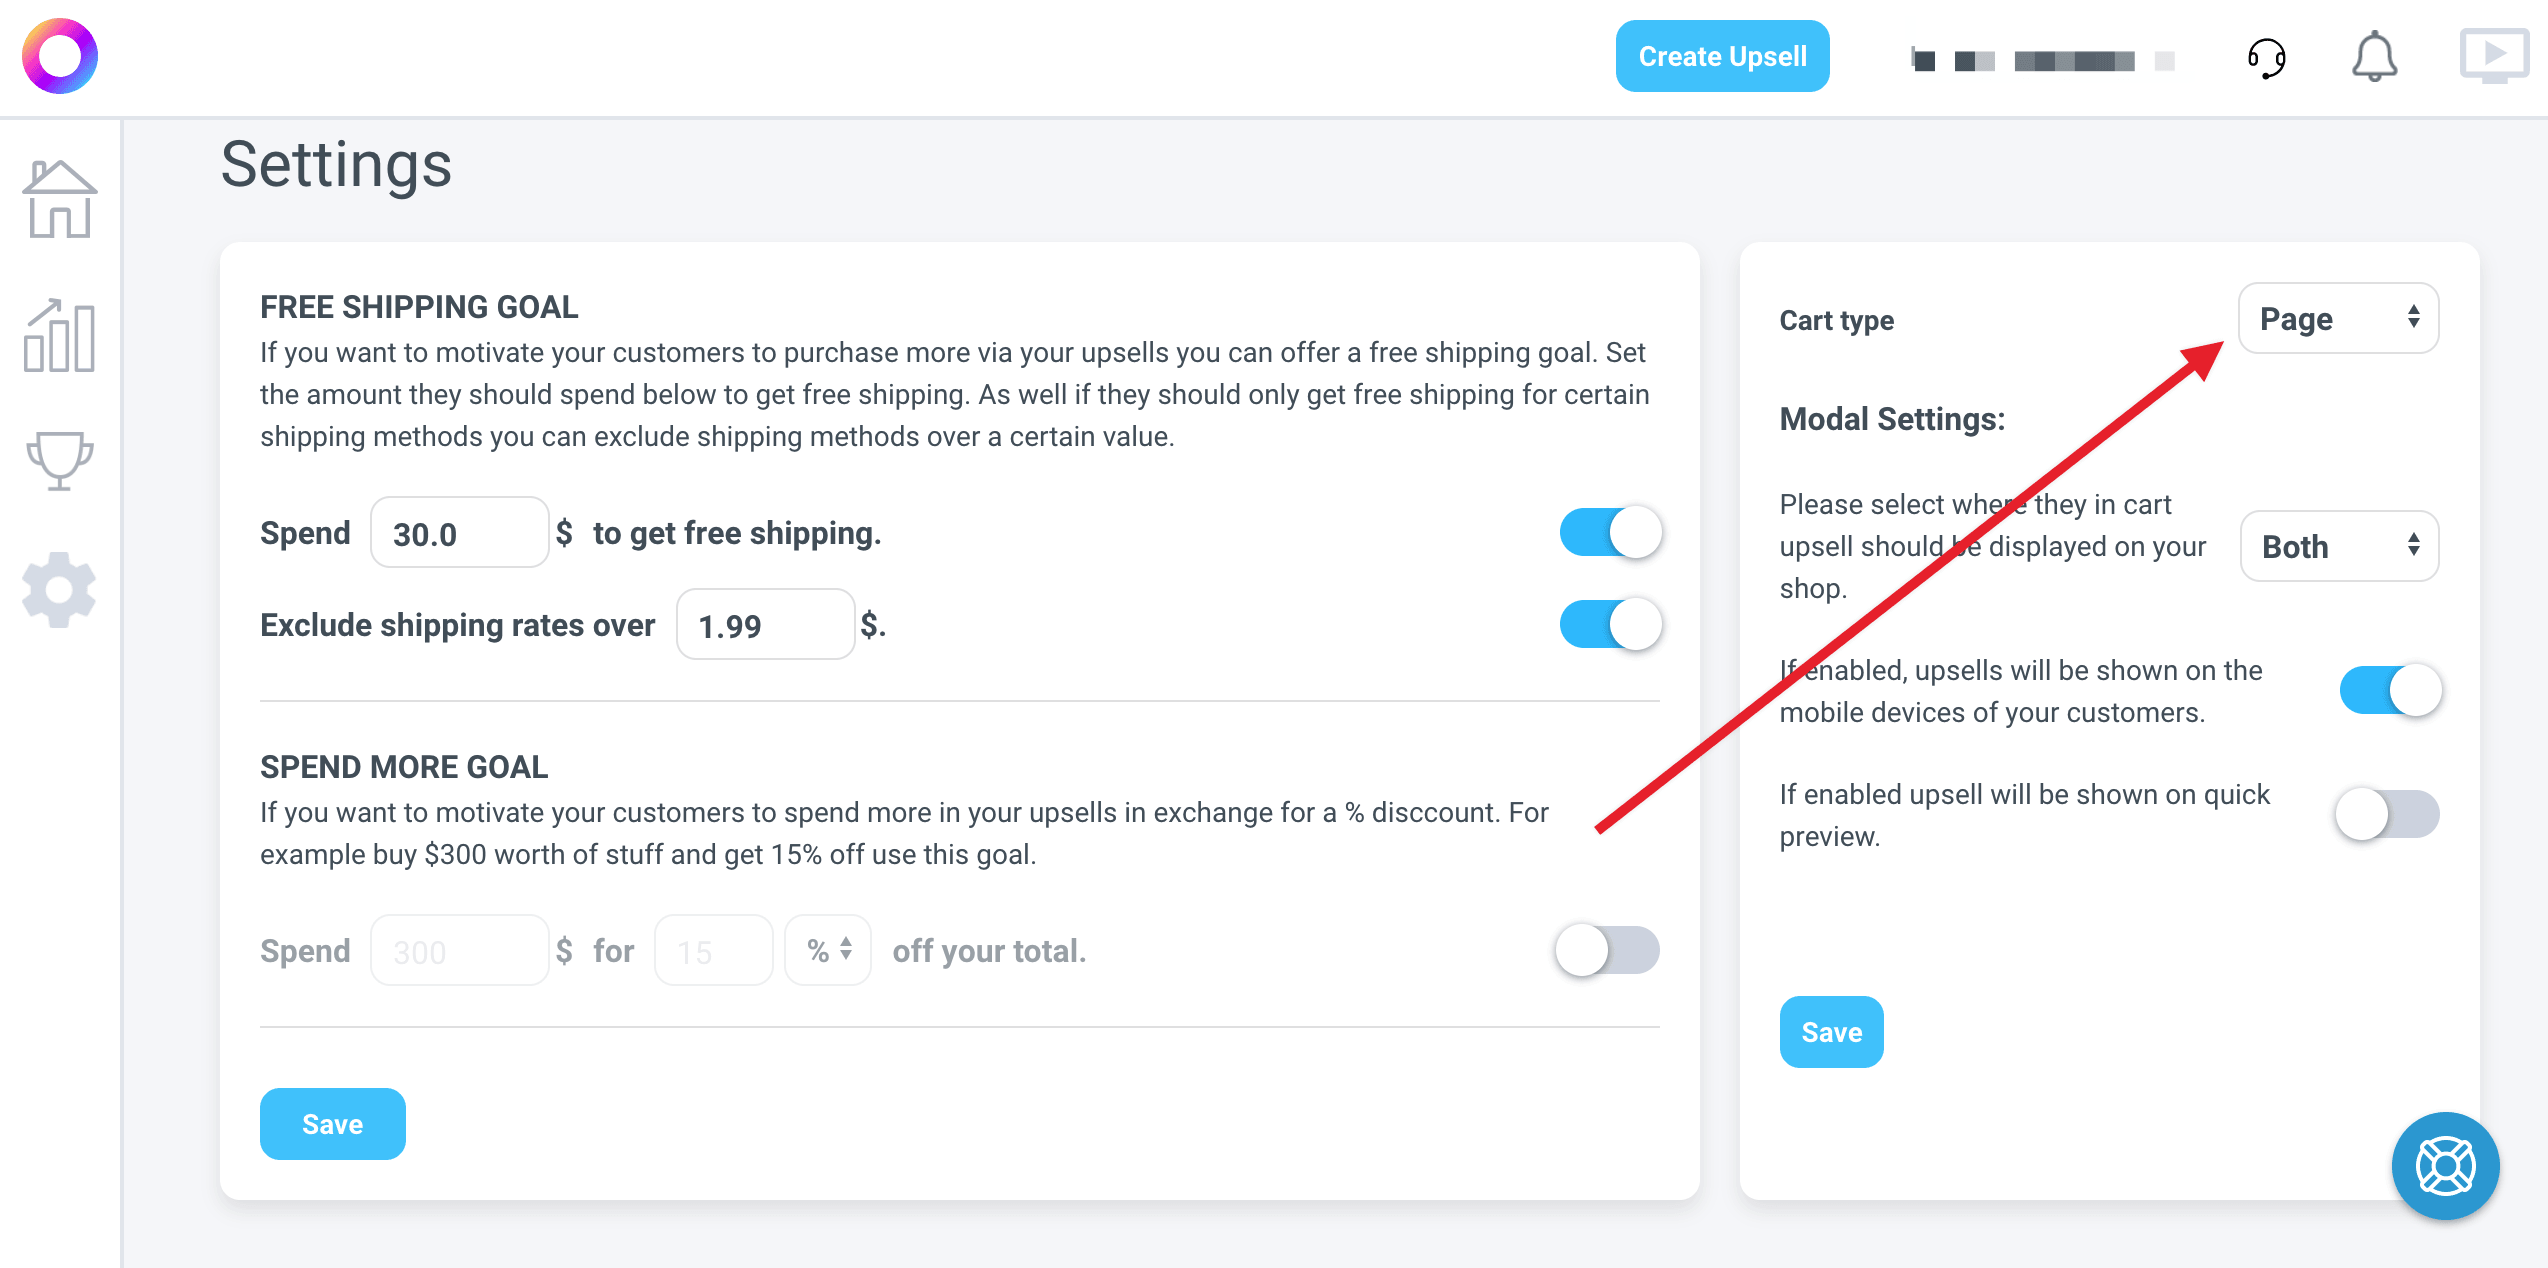This screenshot has height=1268, width=2548.
Task: Click the exclude rates field showing 1.99
Action: tap(765, 625)
